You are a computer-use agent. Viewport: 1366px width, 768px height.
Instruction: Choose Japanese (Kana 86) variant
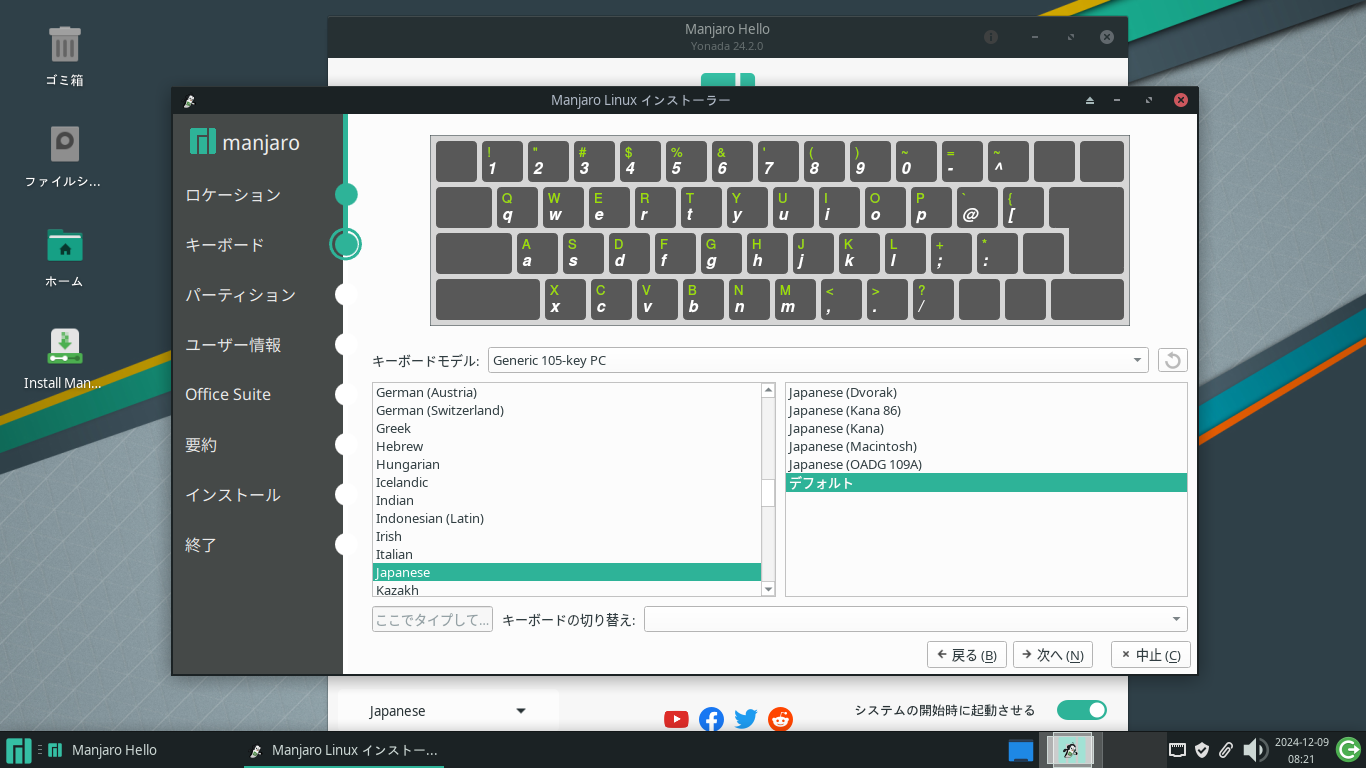pos(986,410)
